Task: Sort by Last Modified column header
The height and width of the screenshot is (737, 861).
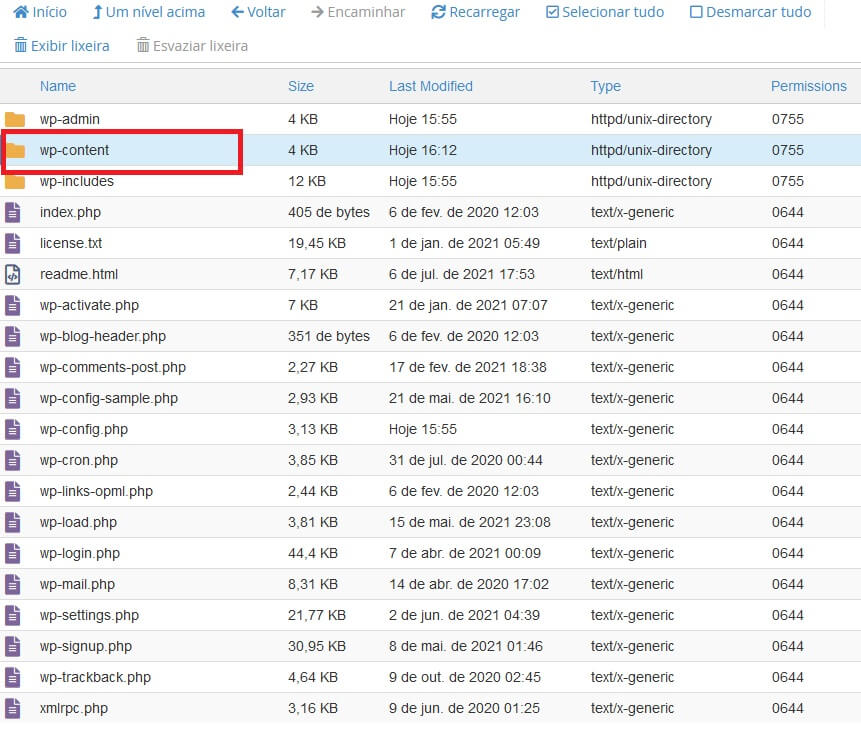Action: 430,86
